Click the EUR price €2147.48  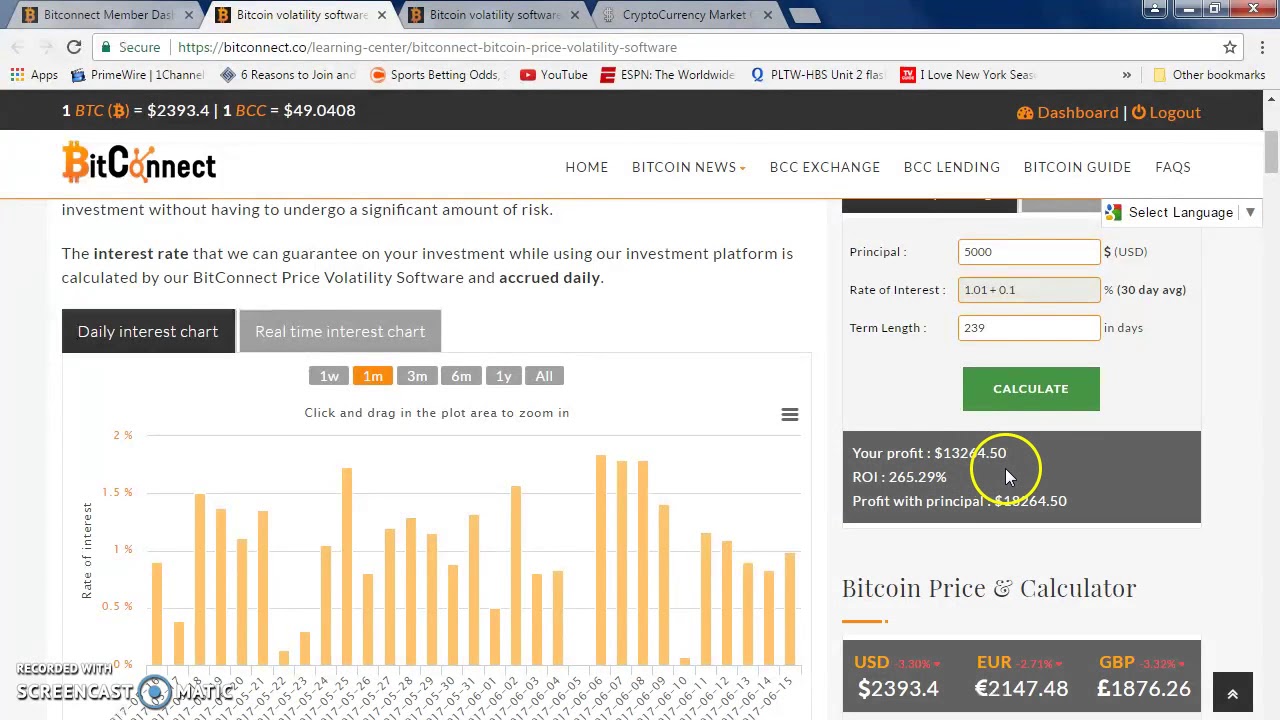(1021, 688)
